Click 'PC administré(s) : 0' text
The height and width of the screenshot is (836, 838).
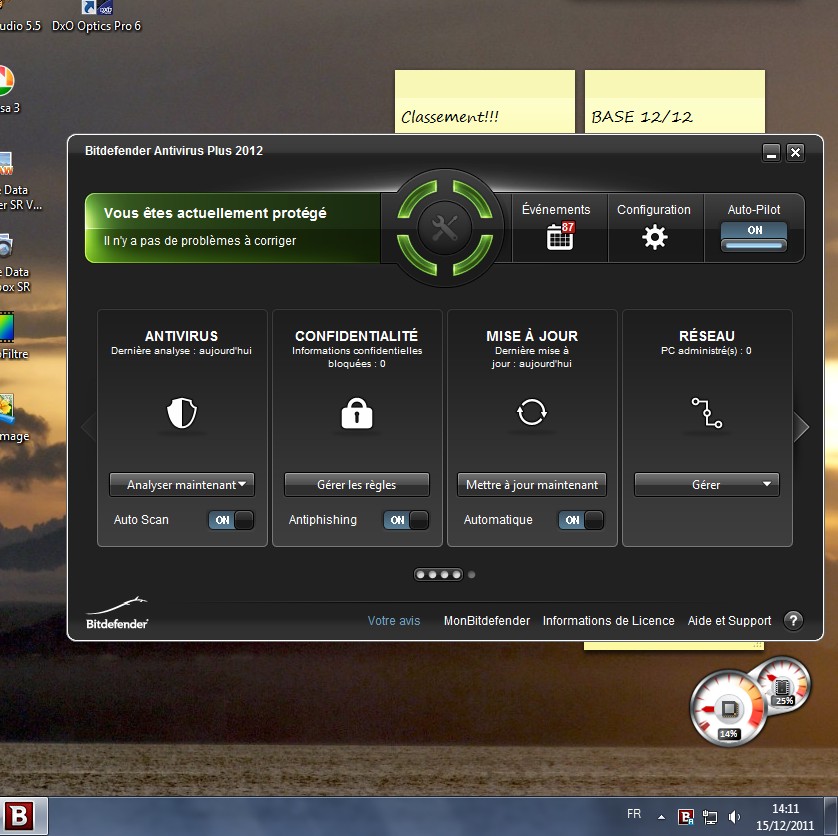click(706, 351)
